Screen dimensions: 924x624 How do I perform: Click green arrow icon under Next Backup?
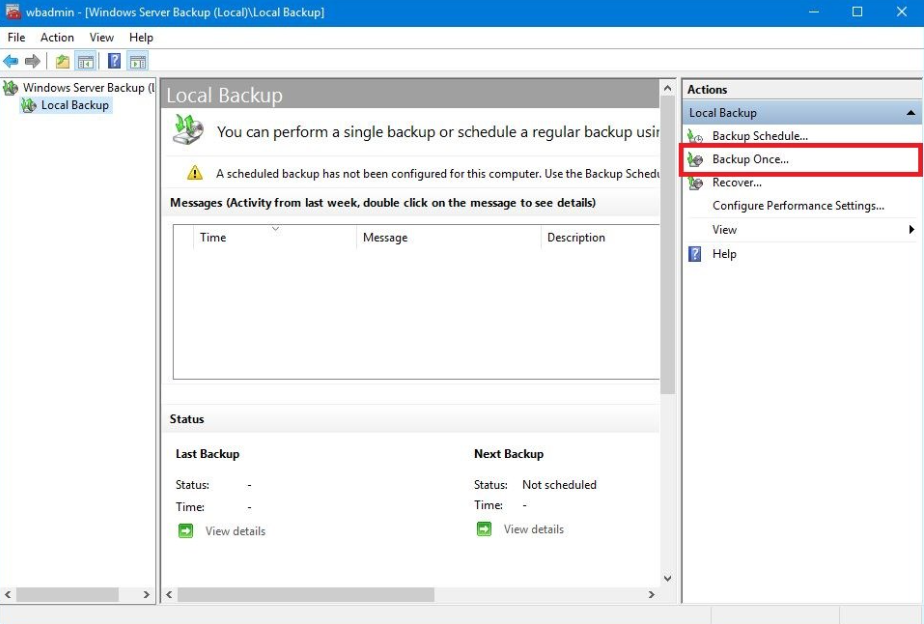click(484, 529)
